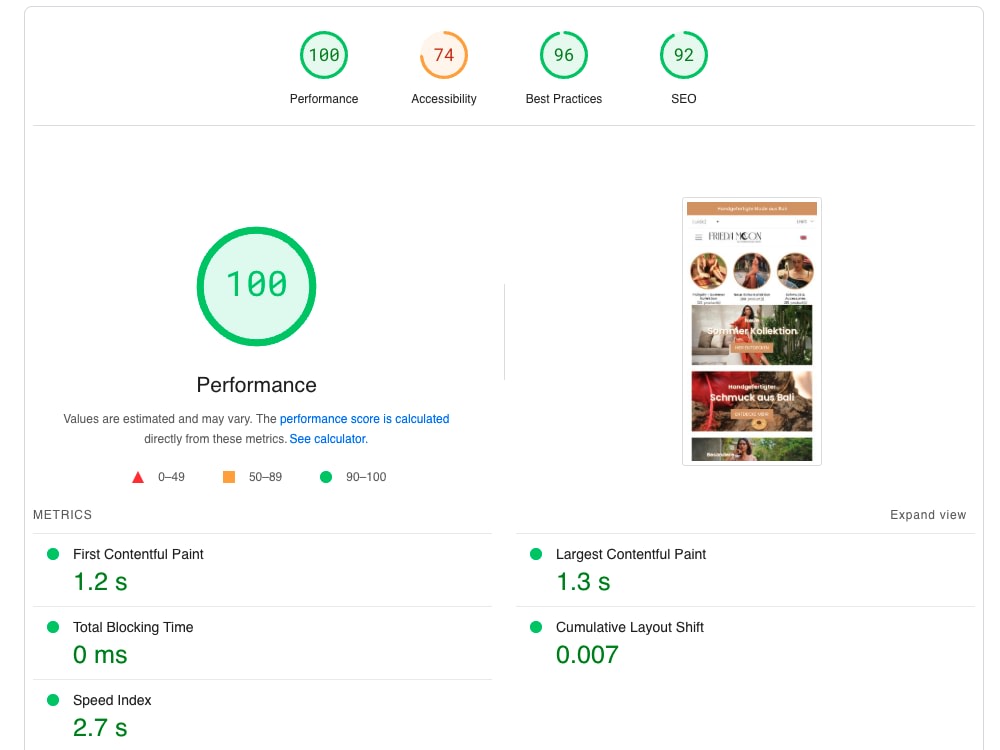This screenshot has width=1000, height=750.
Task: Click the First Contentful Paint label
Action: coord(138,554)
